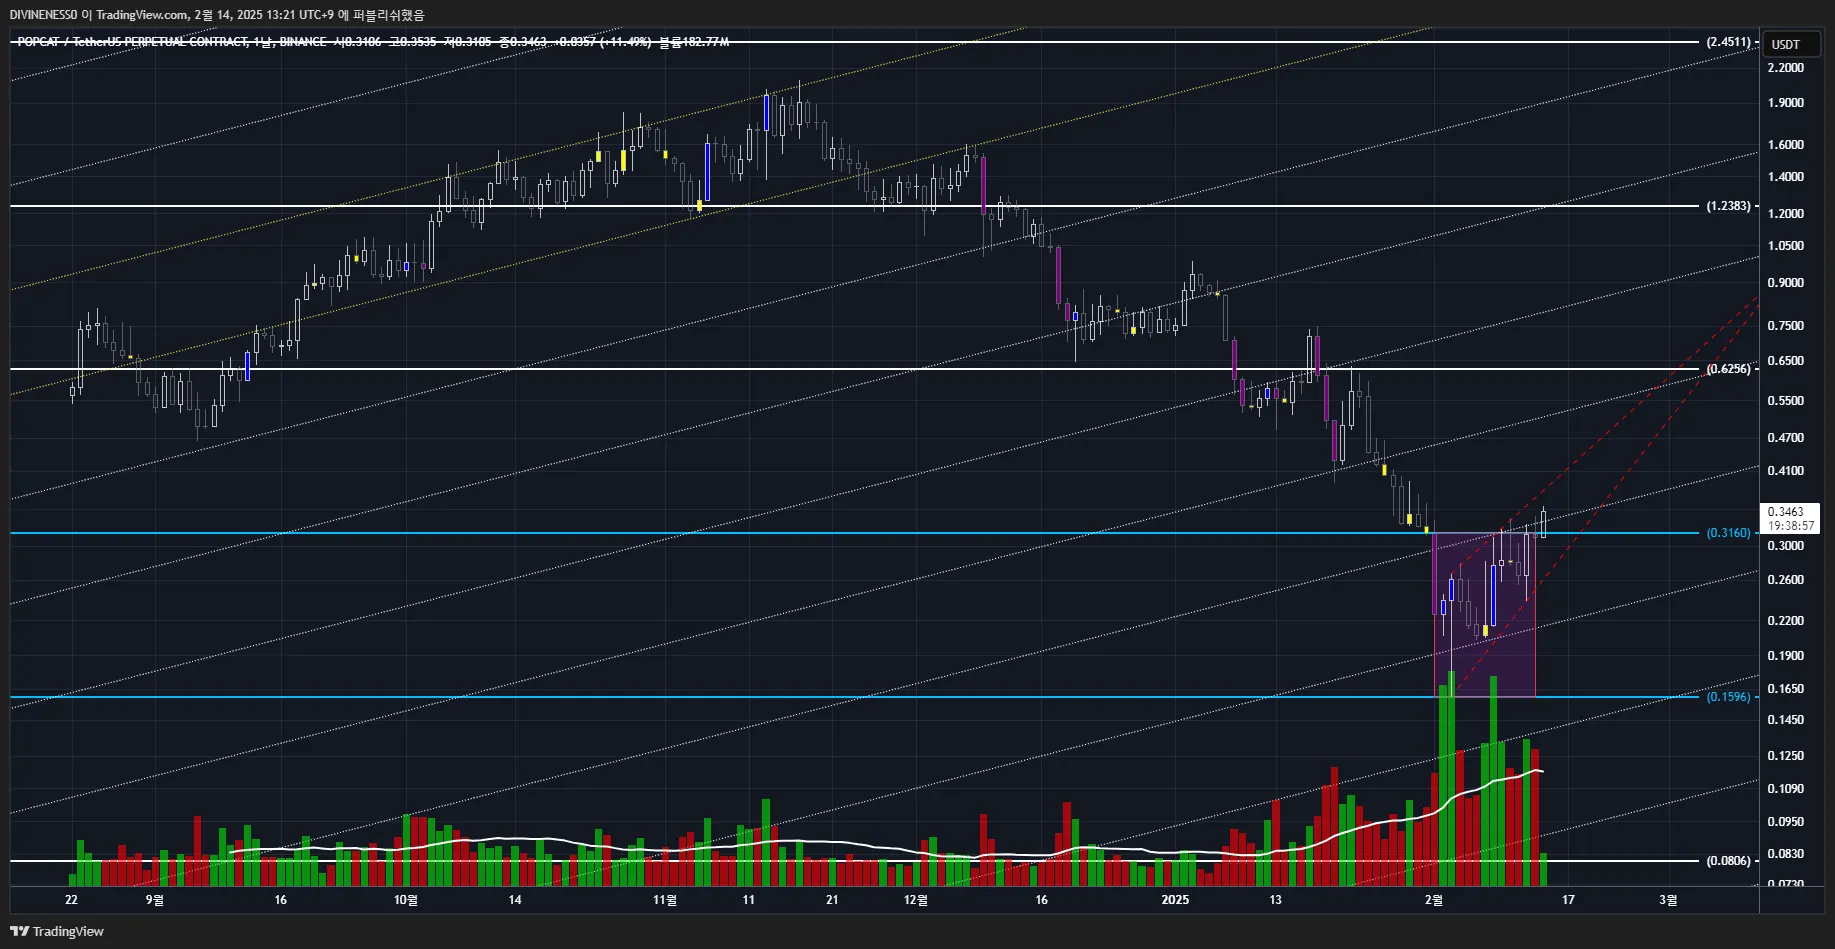Click the 17 date label on time axis
The width and height of the screenshot is (1835, 949).
click(x=1568, y=900)
